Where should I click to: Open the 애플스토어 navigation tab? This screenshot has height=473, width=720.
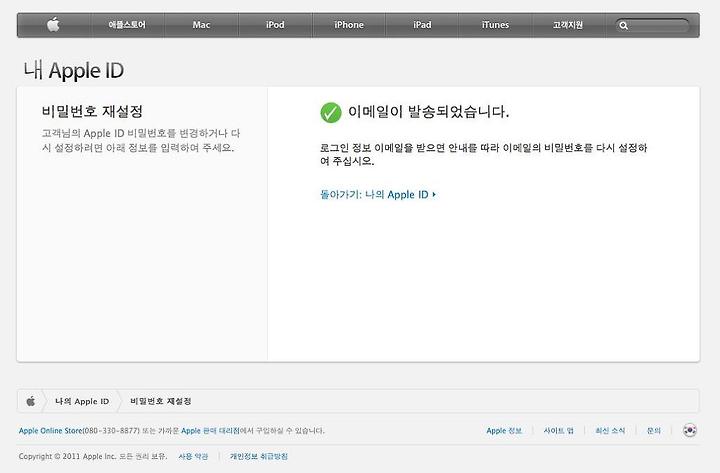point(127,25)
